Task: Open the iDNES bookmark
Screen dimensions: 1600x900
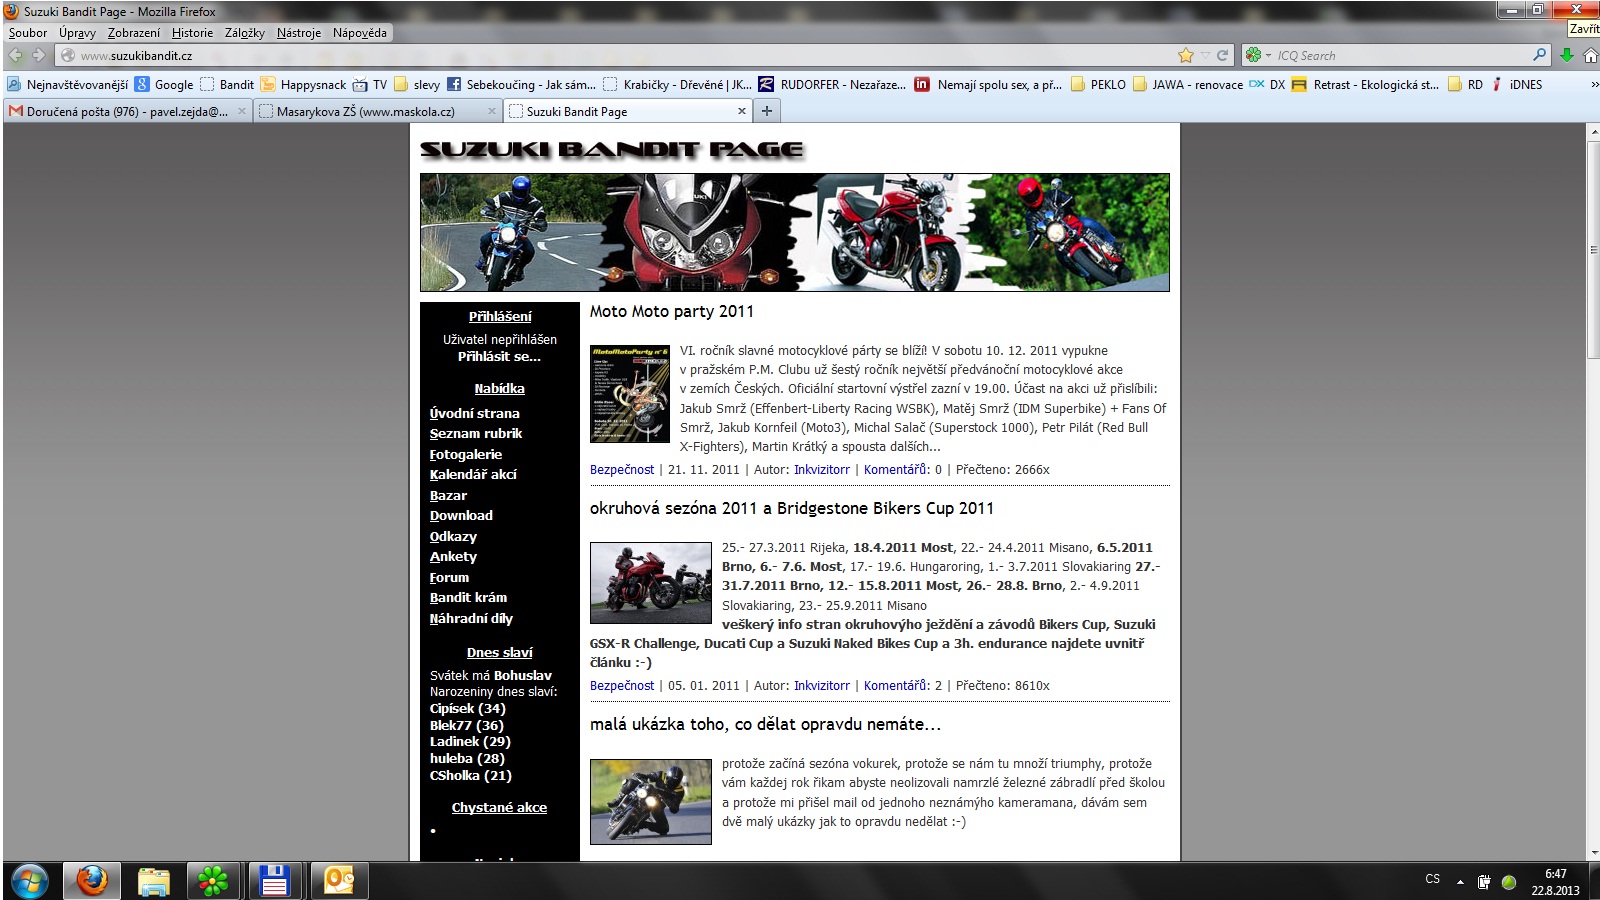Action: (x=1517, y=85)
